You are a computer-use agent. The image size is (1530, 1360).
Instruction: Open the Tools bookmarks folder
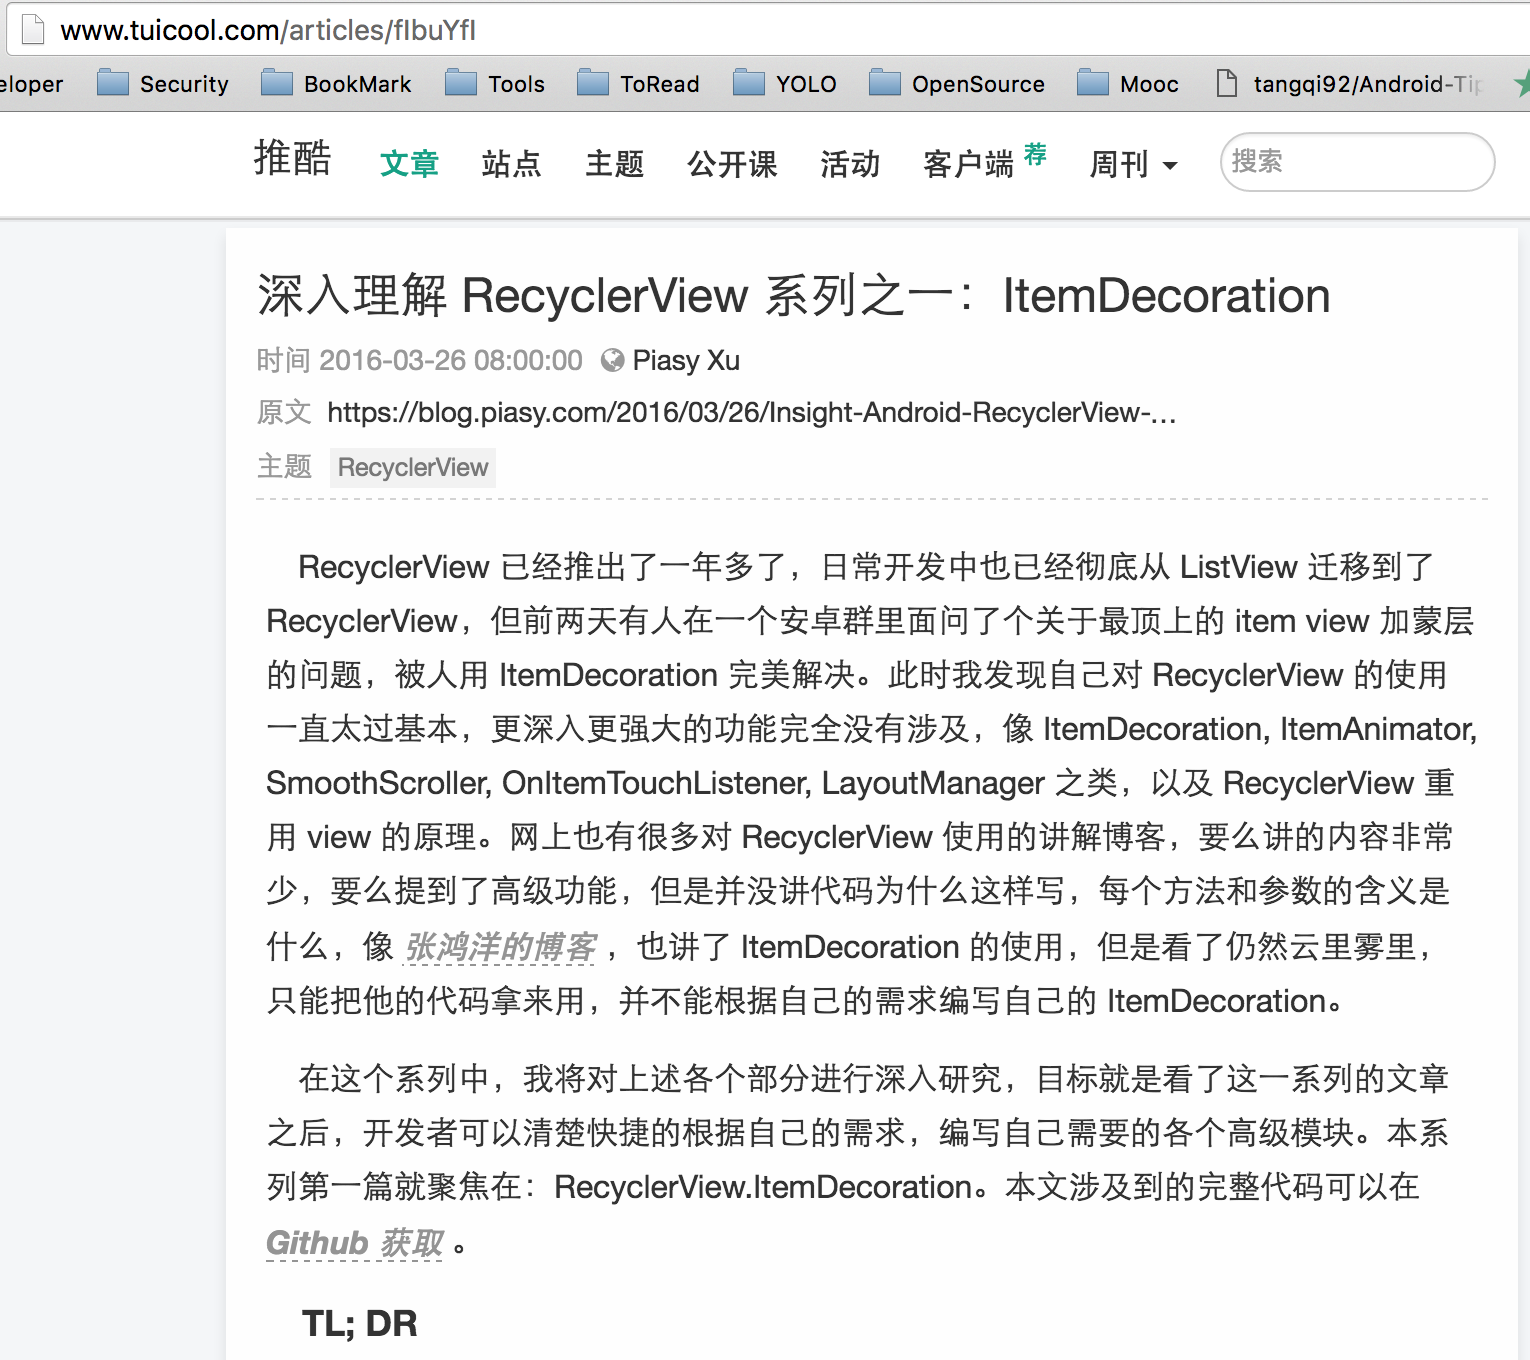coord(496,84)
